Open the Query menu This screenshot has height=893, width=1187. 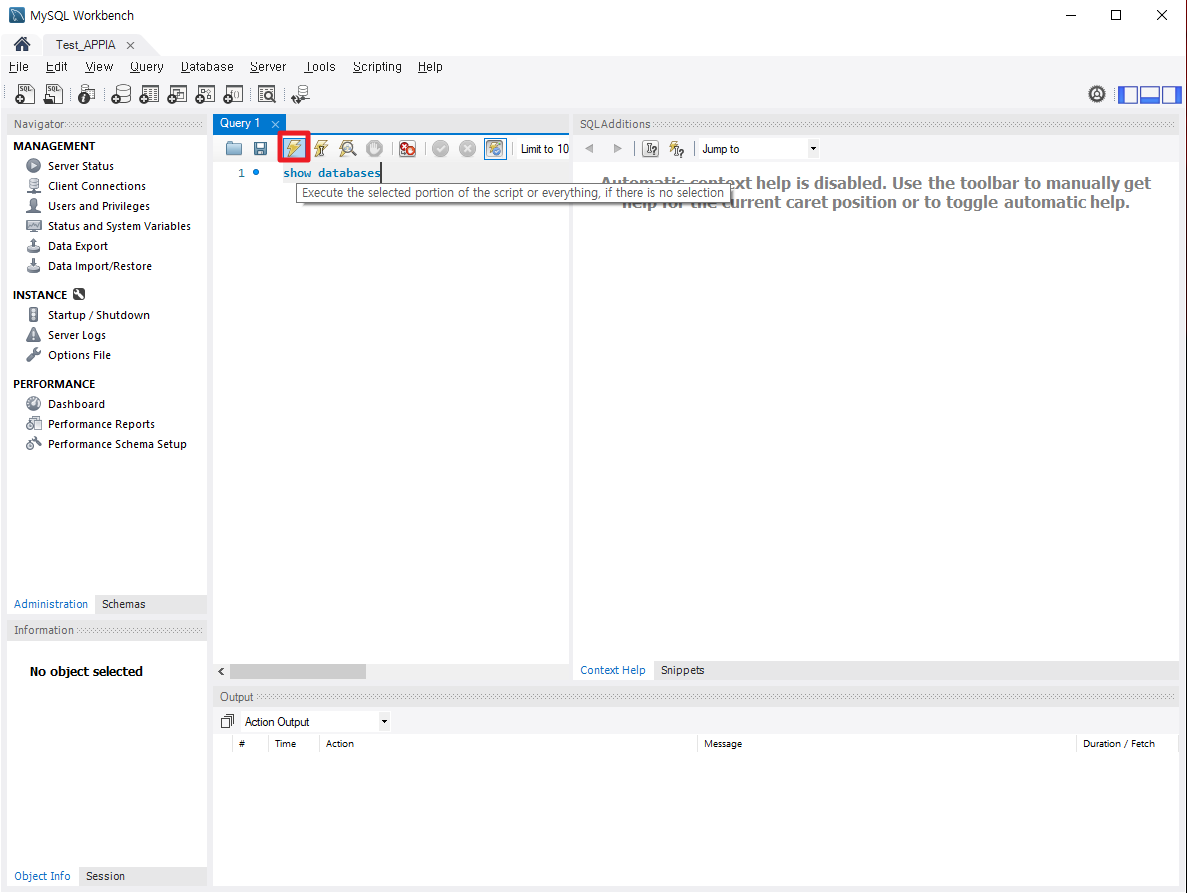click(x=146, y=67)
